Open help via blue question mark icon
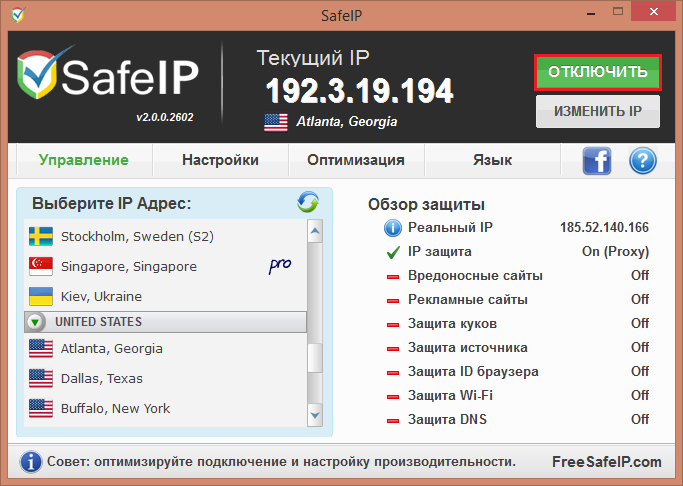This screenshot has width=683, height=486. 642,161
